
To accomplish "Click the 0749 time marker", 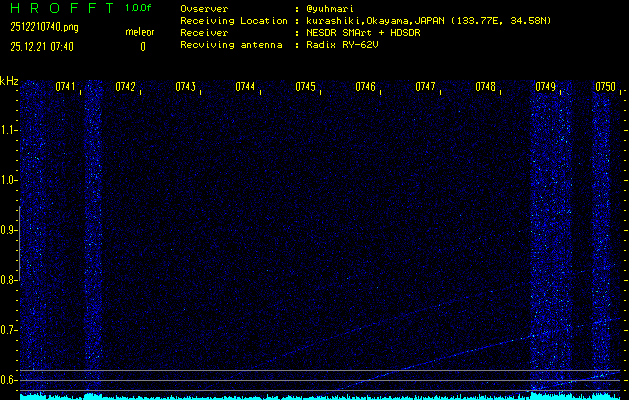I will click(x=545, y=87).
